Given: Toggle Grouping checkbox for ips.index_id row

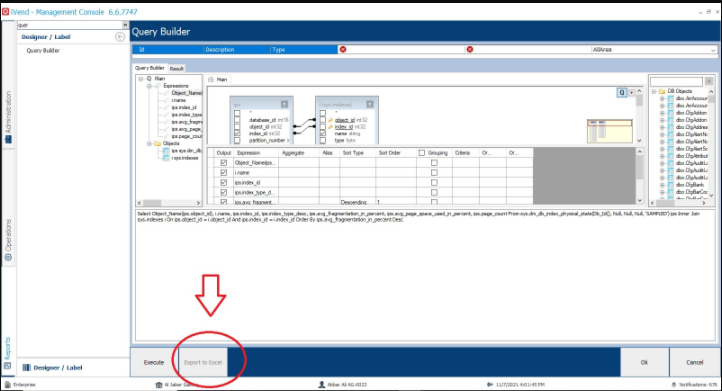Looking at the screenshot, I should click(x=434, y=182).
